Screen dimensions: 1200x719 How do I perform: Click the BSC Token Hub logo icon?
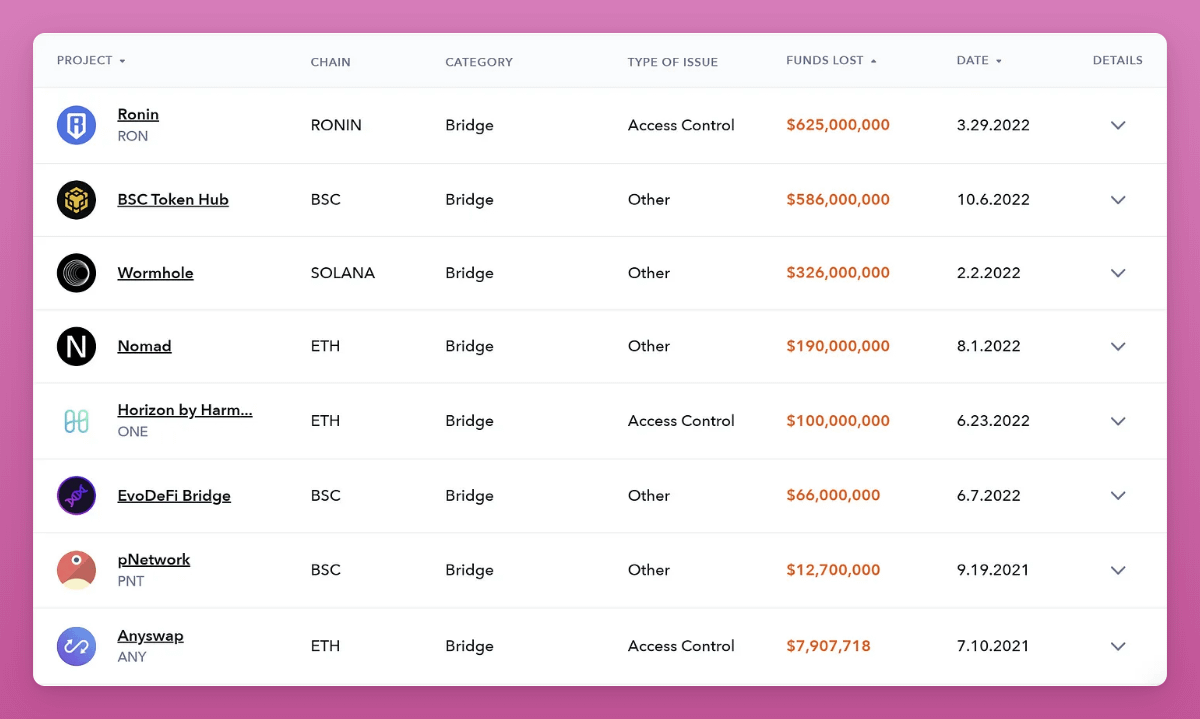pos(76,200)
